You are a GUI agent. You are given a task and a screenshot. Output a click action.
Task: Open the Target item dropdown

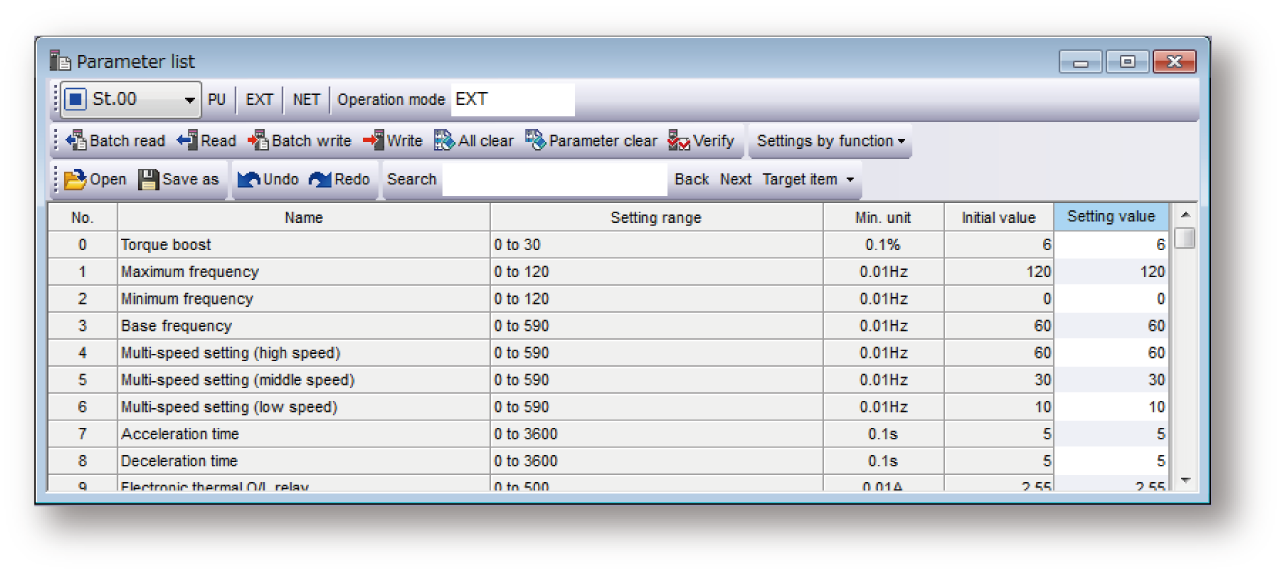click(x=809, y=180)
